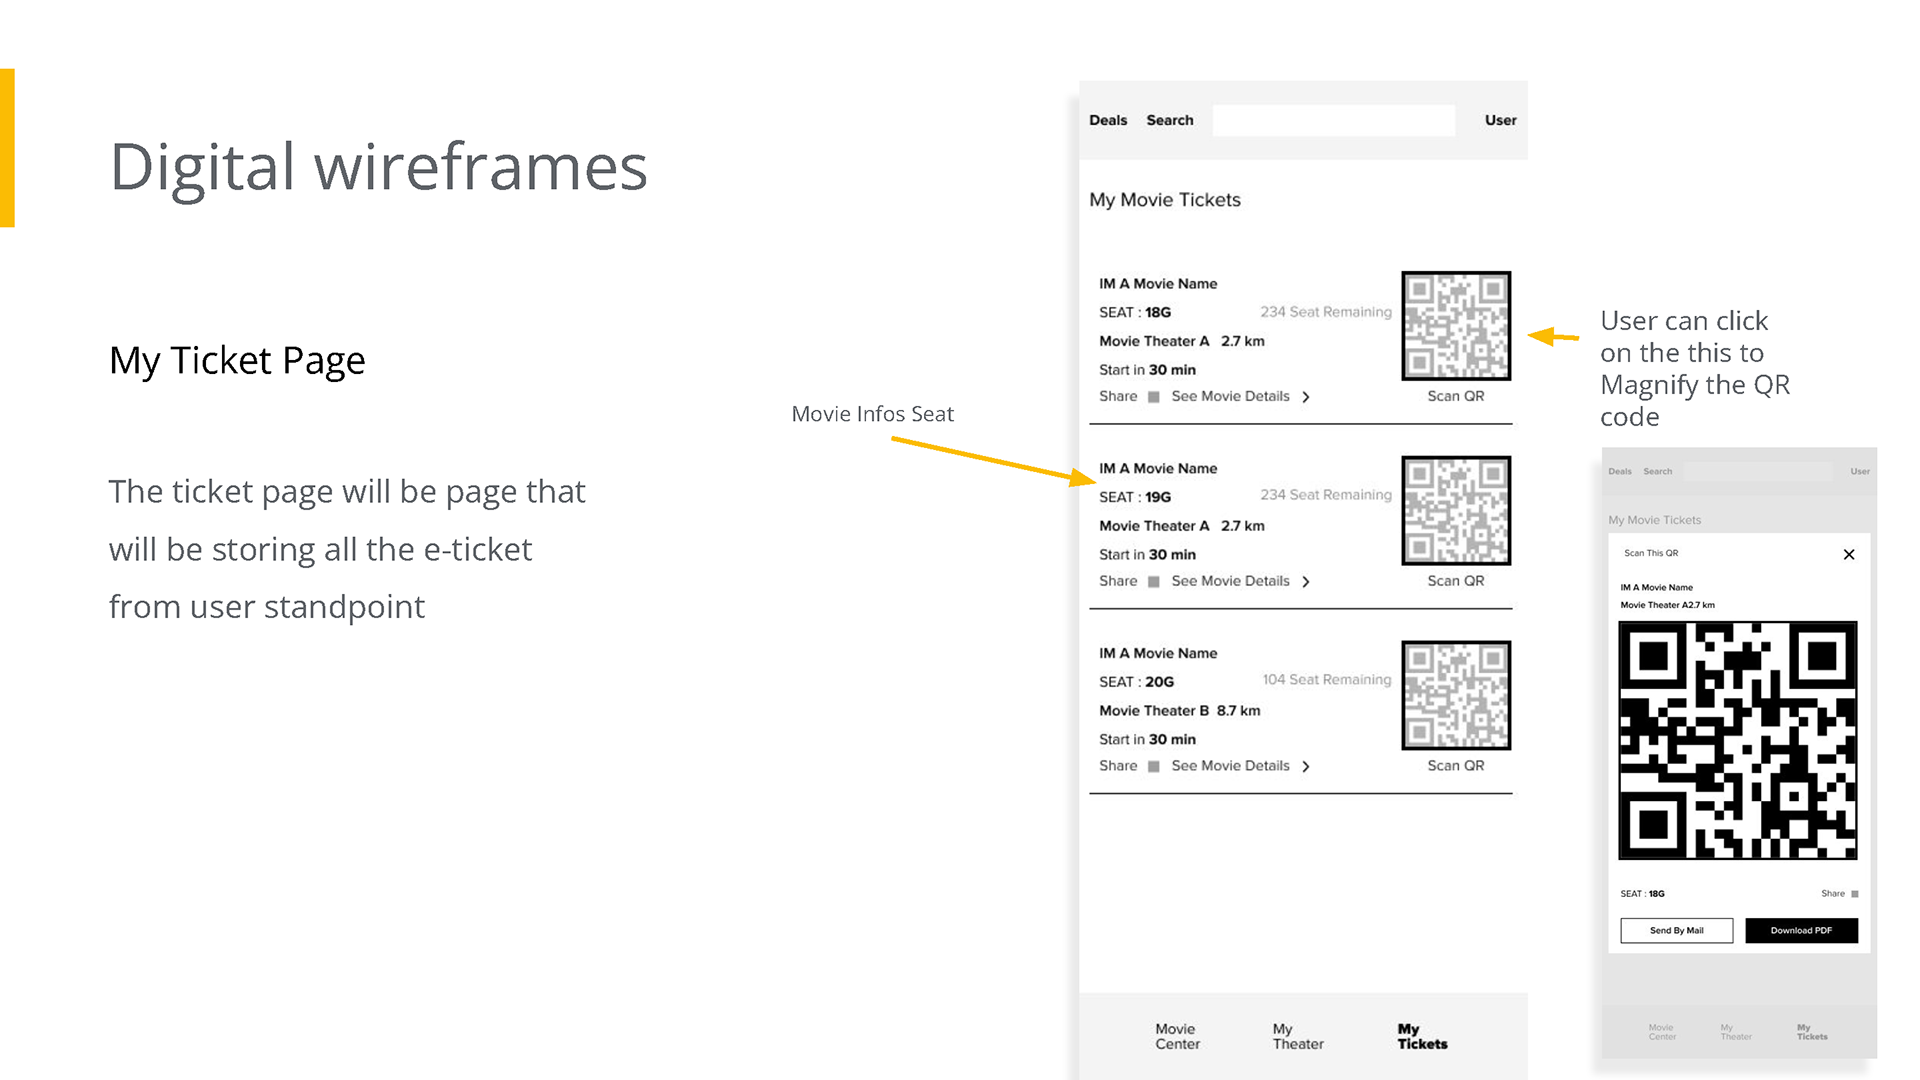Close the Scan This QR popup
Viewport: 1920px width, 1080px height.
(1848, 555)
